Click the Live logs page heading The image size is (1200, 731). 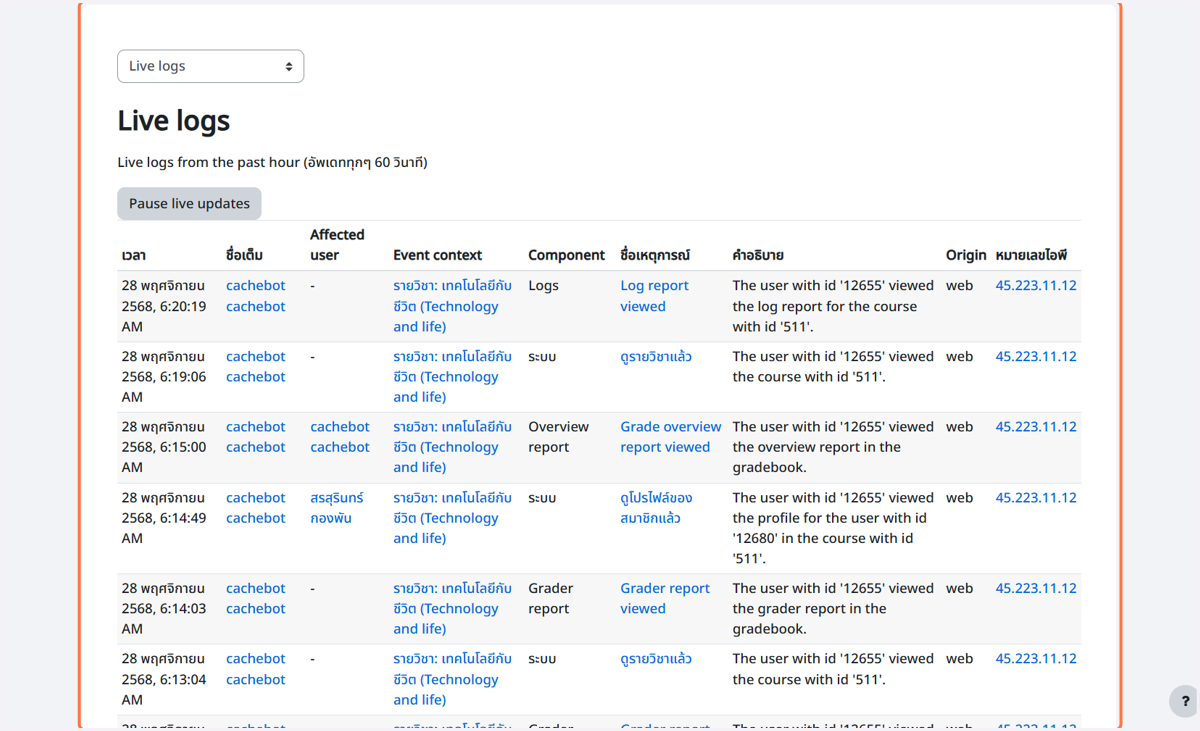(174, 120)
